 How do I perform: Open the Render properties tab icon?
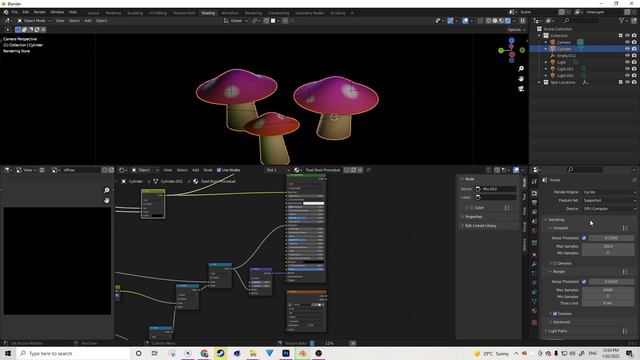coord(534,193)
